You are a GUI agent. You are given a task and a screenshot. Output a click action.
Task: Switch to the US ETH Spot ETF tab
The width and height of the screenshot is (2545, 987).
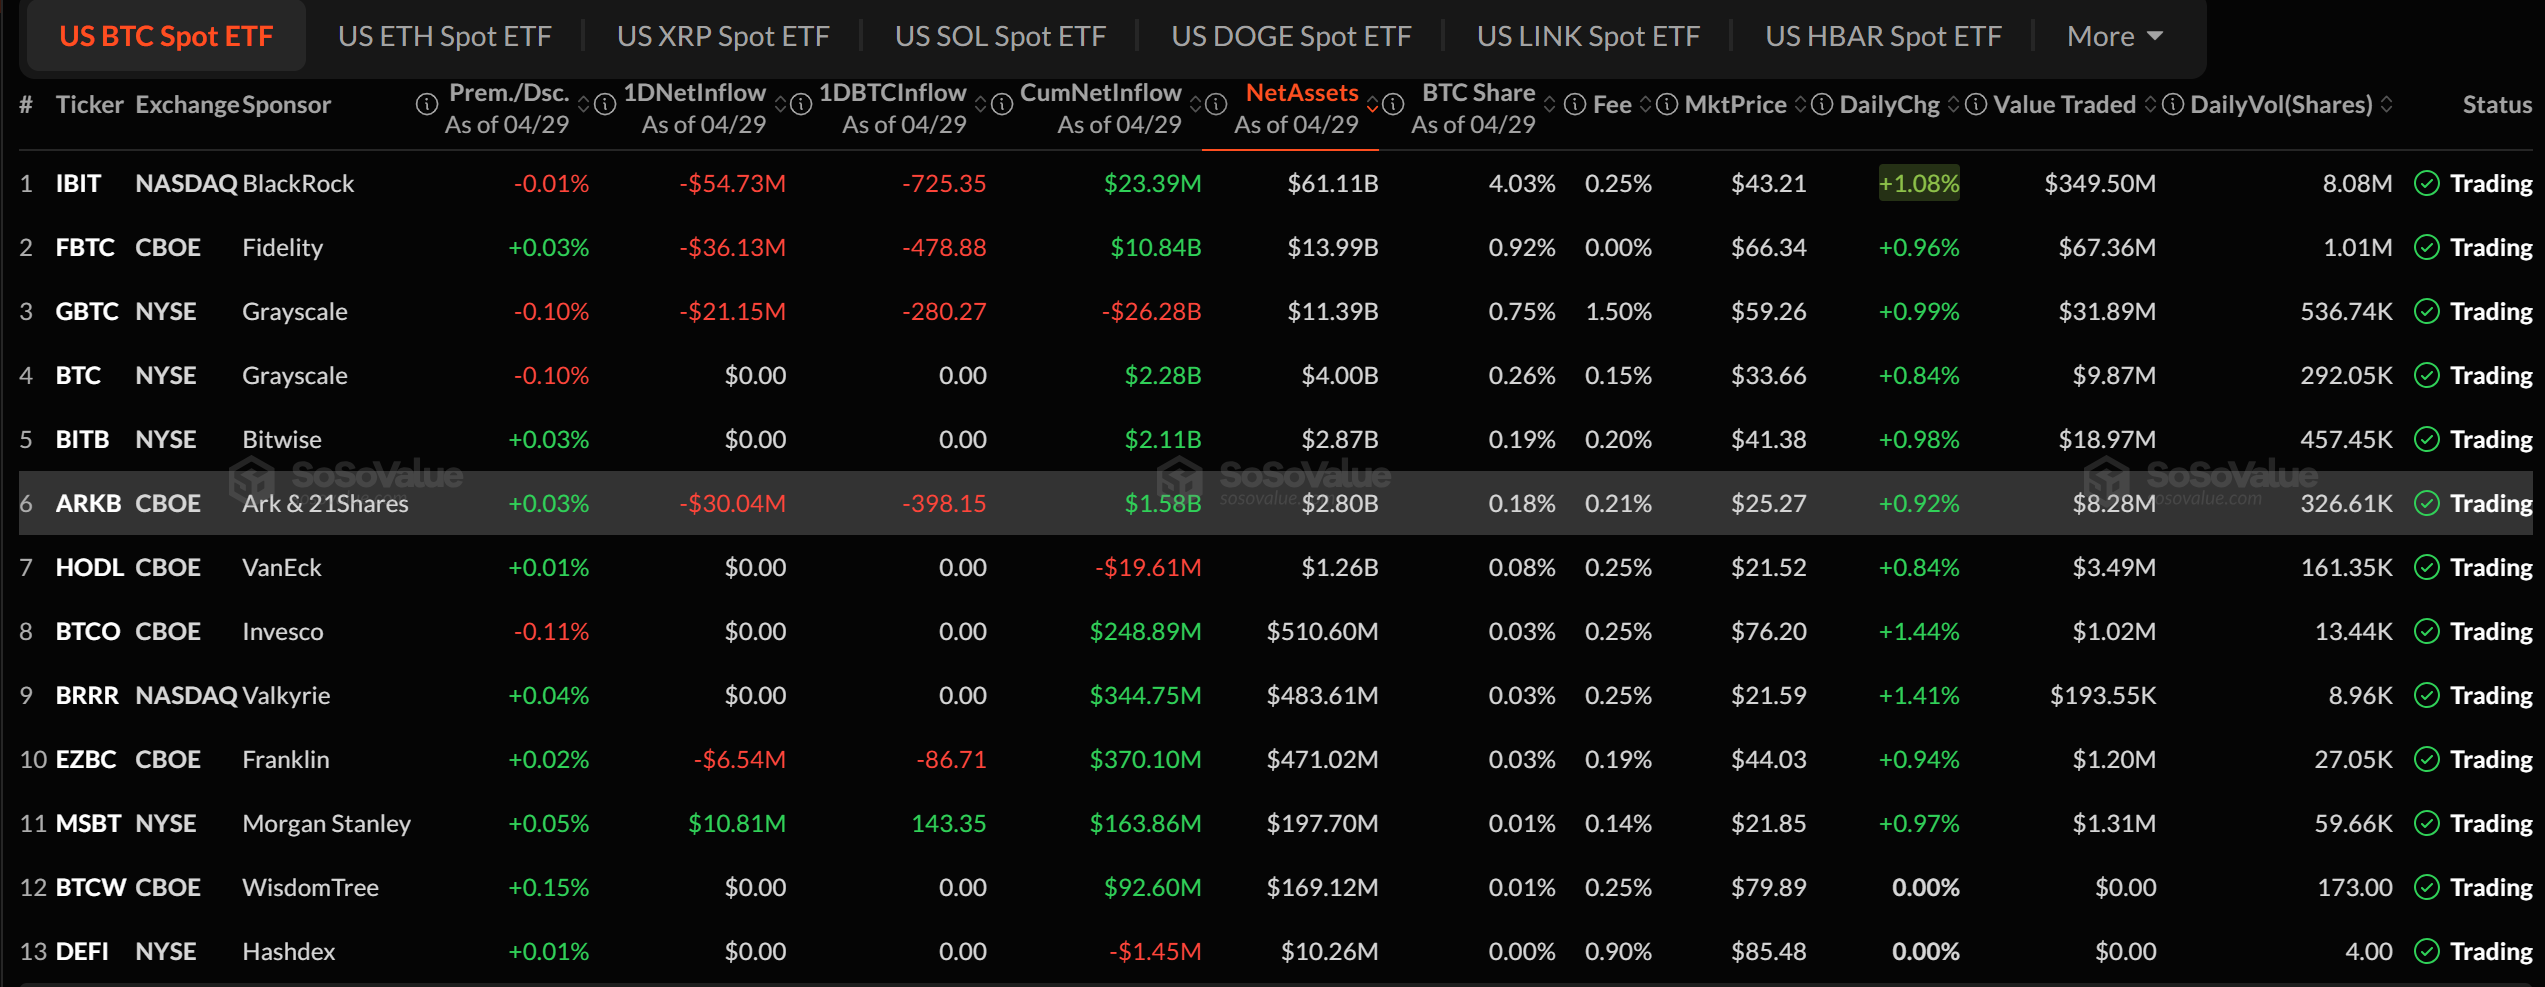(444, 35)
